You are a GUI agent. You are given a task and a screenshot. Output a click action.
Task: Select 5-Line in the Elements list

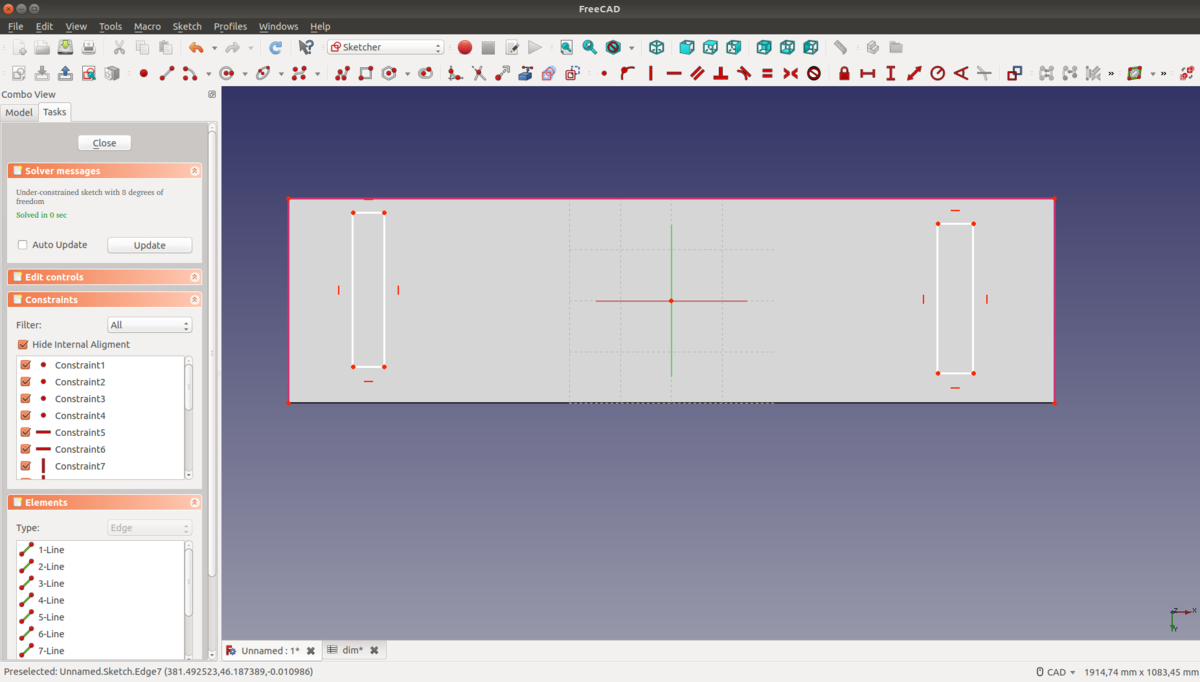51,617
